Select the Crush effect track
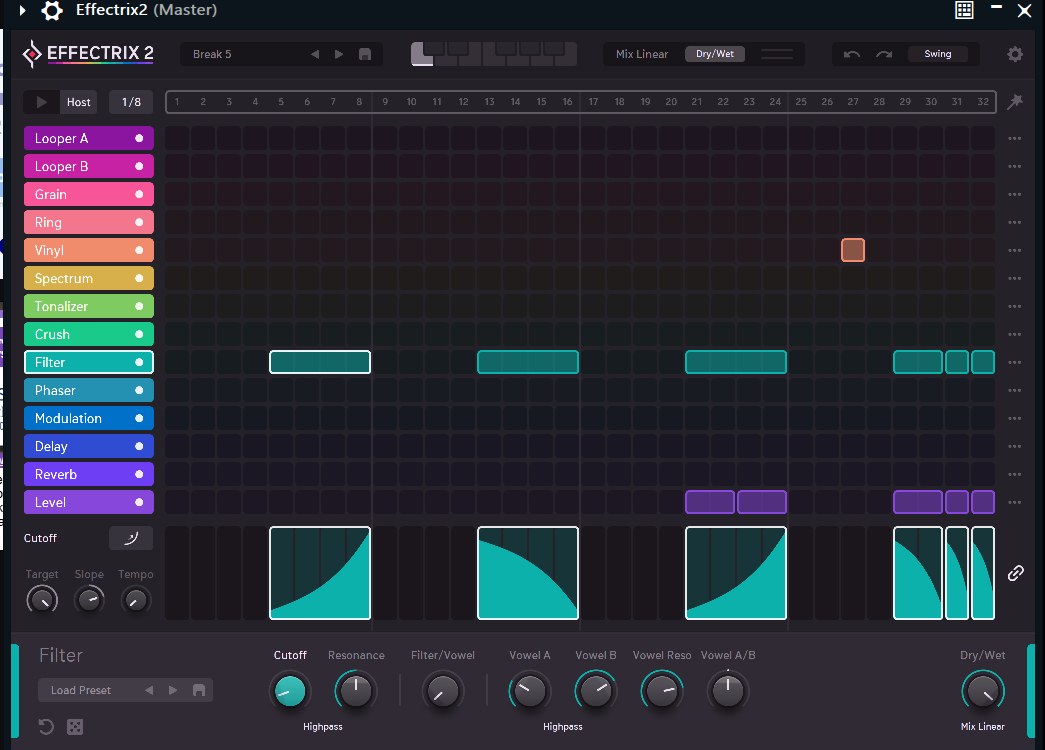1045x750 pixels. pyautogui.click(x=89, y=335)
